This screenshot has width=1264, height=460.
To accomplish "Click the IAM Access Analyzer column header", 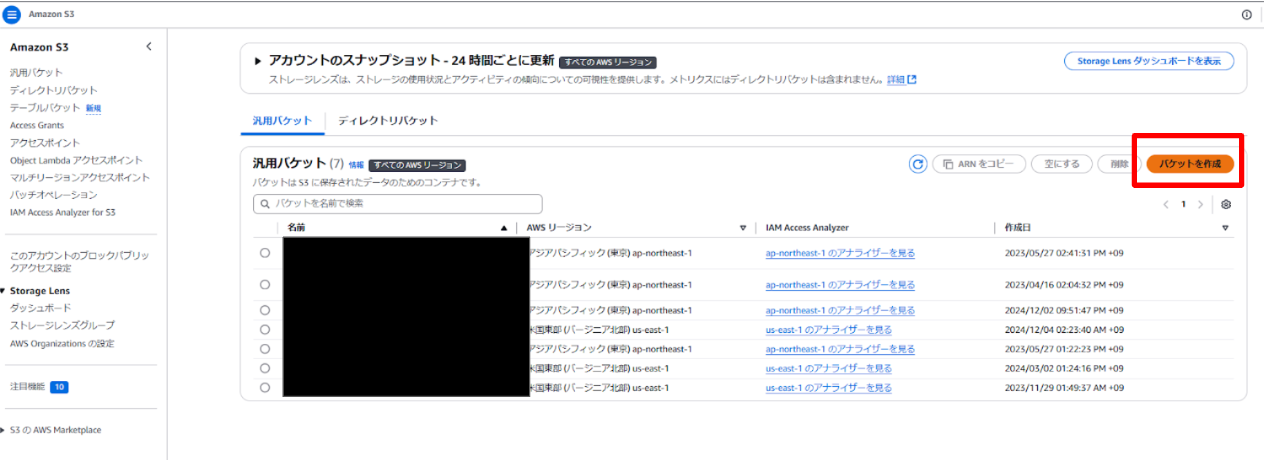I will pos(807,228).
